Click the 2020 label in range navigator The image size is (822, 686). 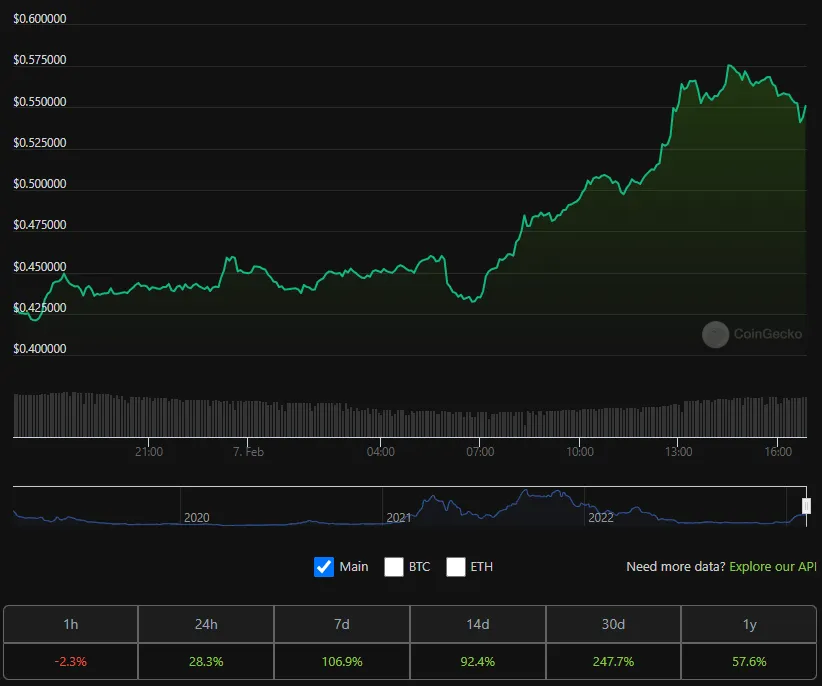[x=197, y=518]
